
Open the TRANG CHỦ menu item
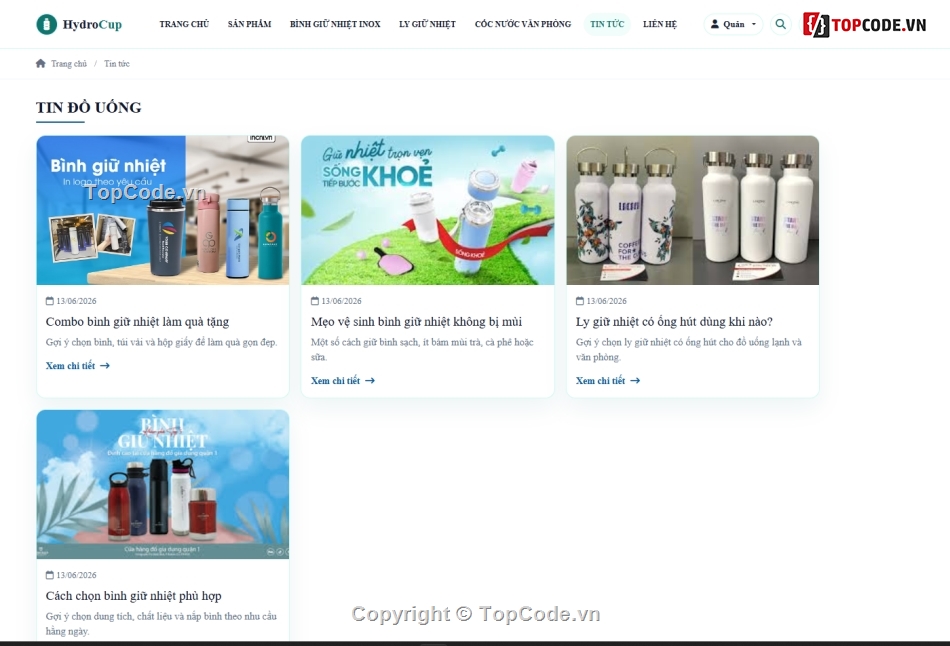(184, 24)
